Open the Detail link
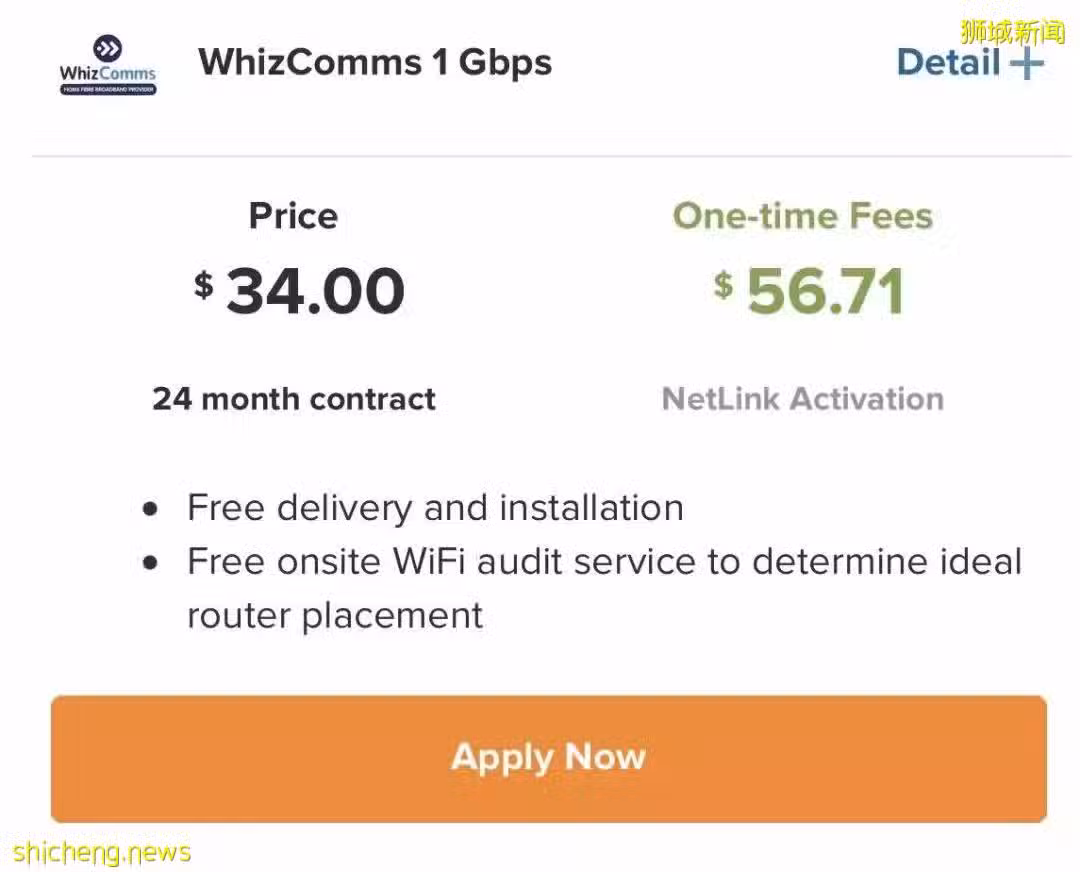The image size is (1080, 872). (948, 63)
